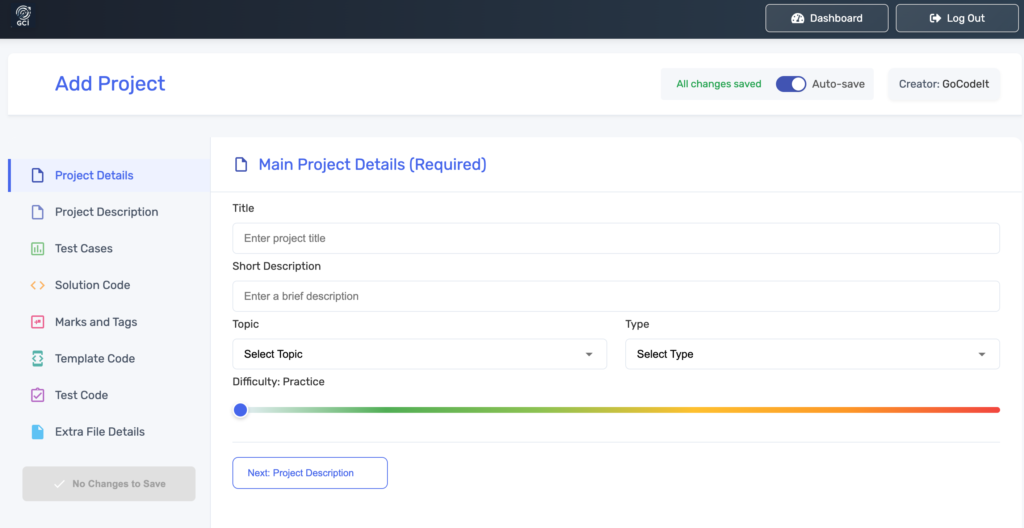This screenshot has height=528, width=1024.
Task: Click the Marks and Tags icon
Action: tap(38, 322)
